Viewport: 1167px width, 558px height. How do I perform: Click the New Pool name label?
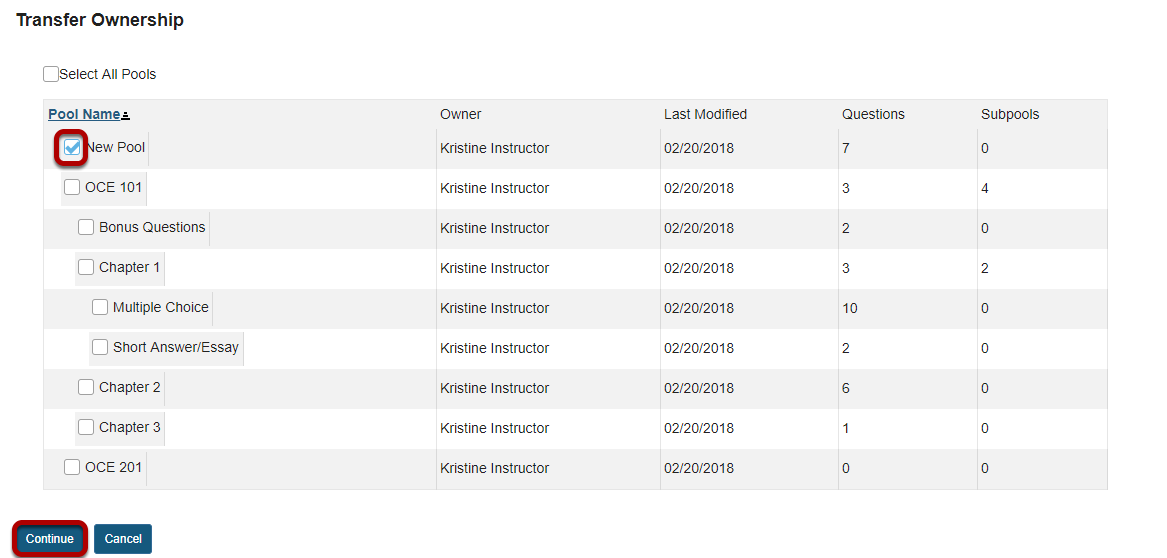pos(115,147)
